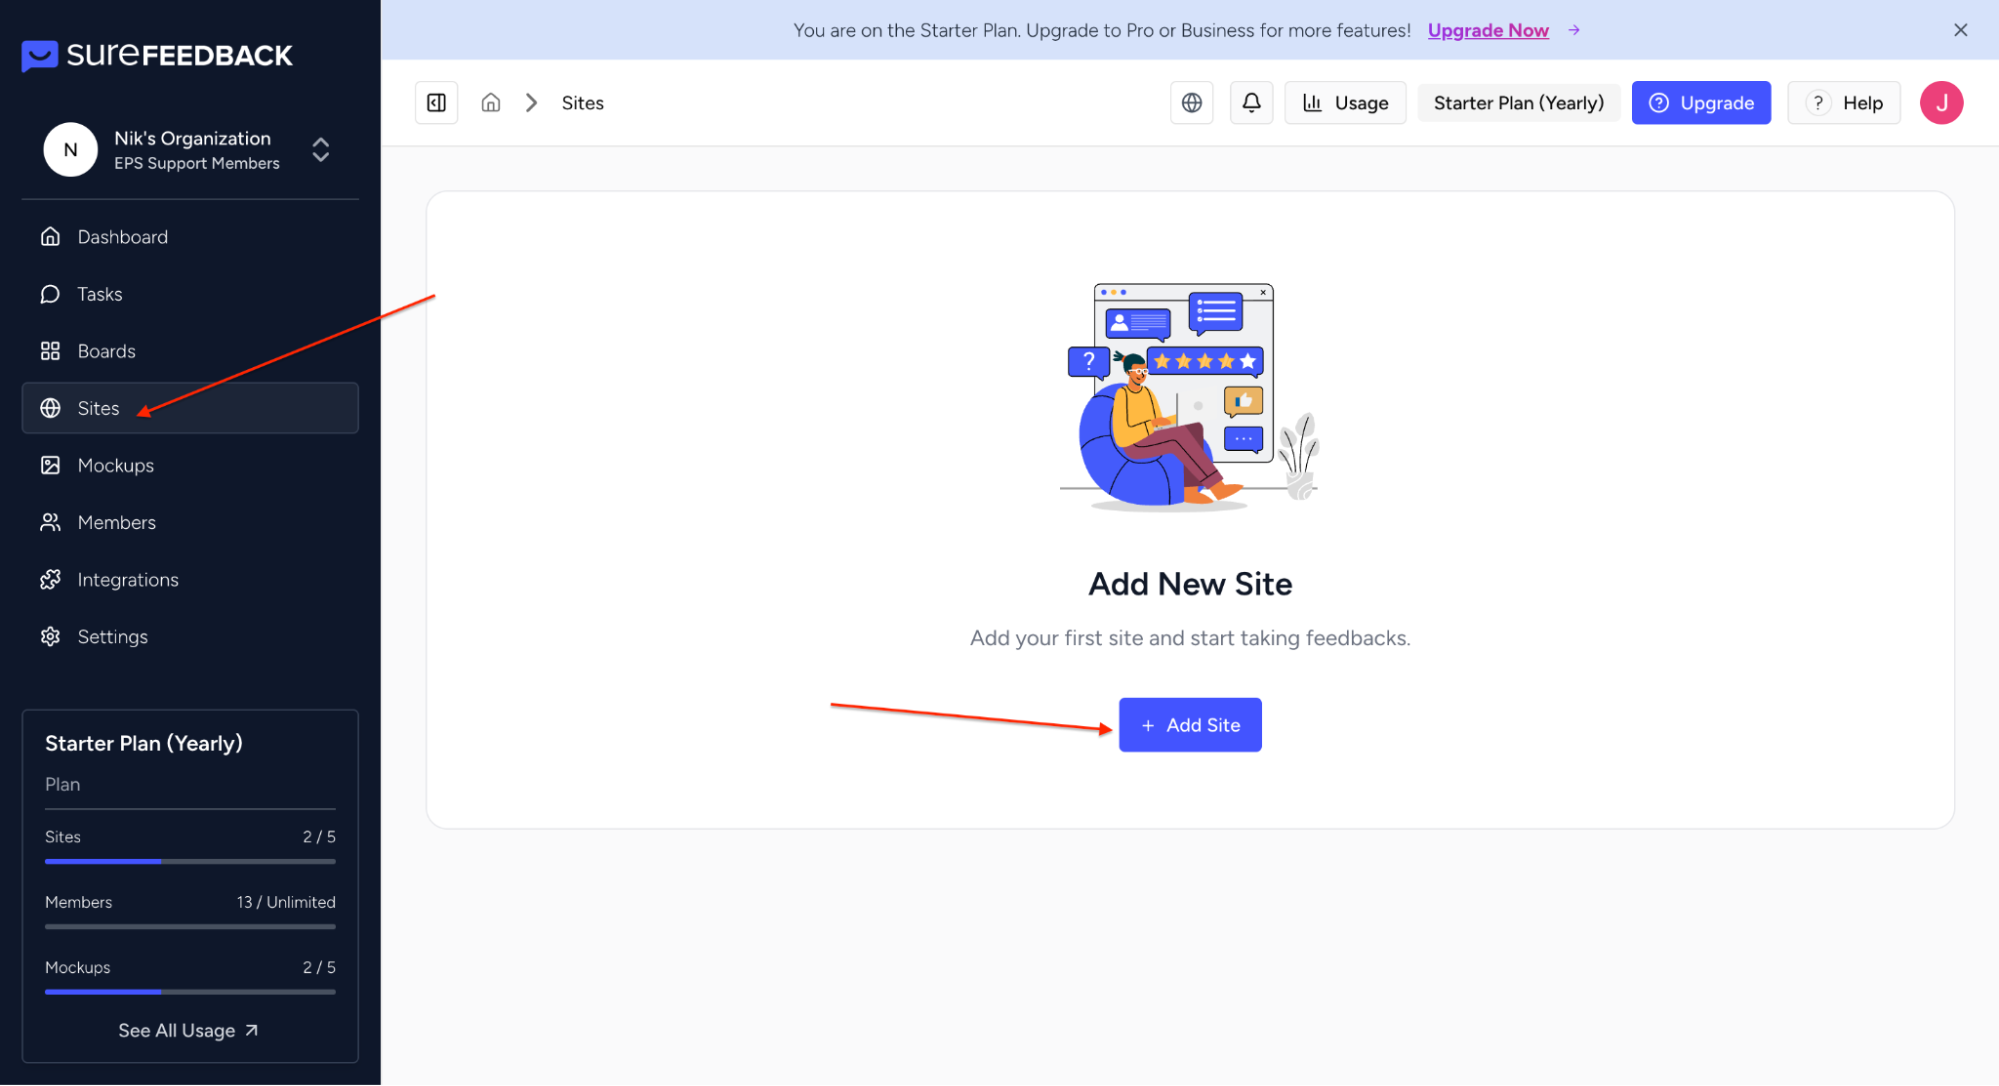Click the blue Upgrade button
The width and height of the screenshot is (1999, 1086).
(x=1700, y=103)
